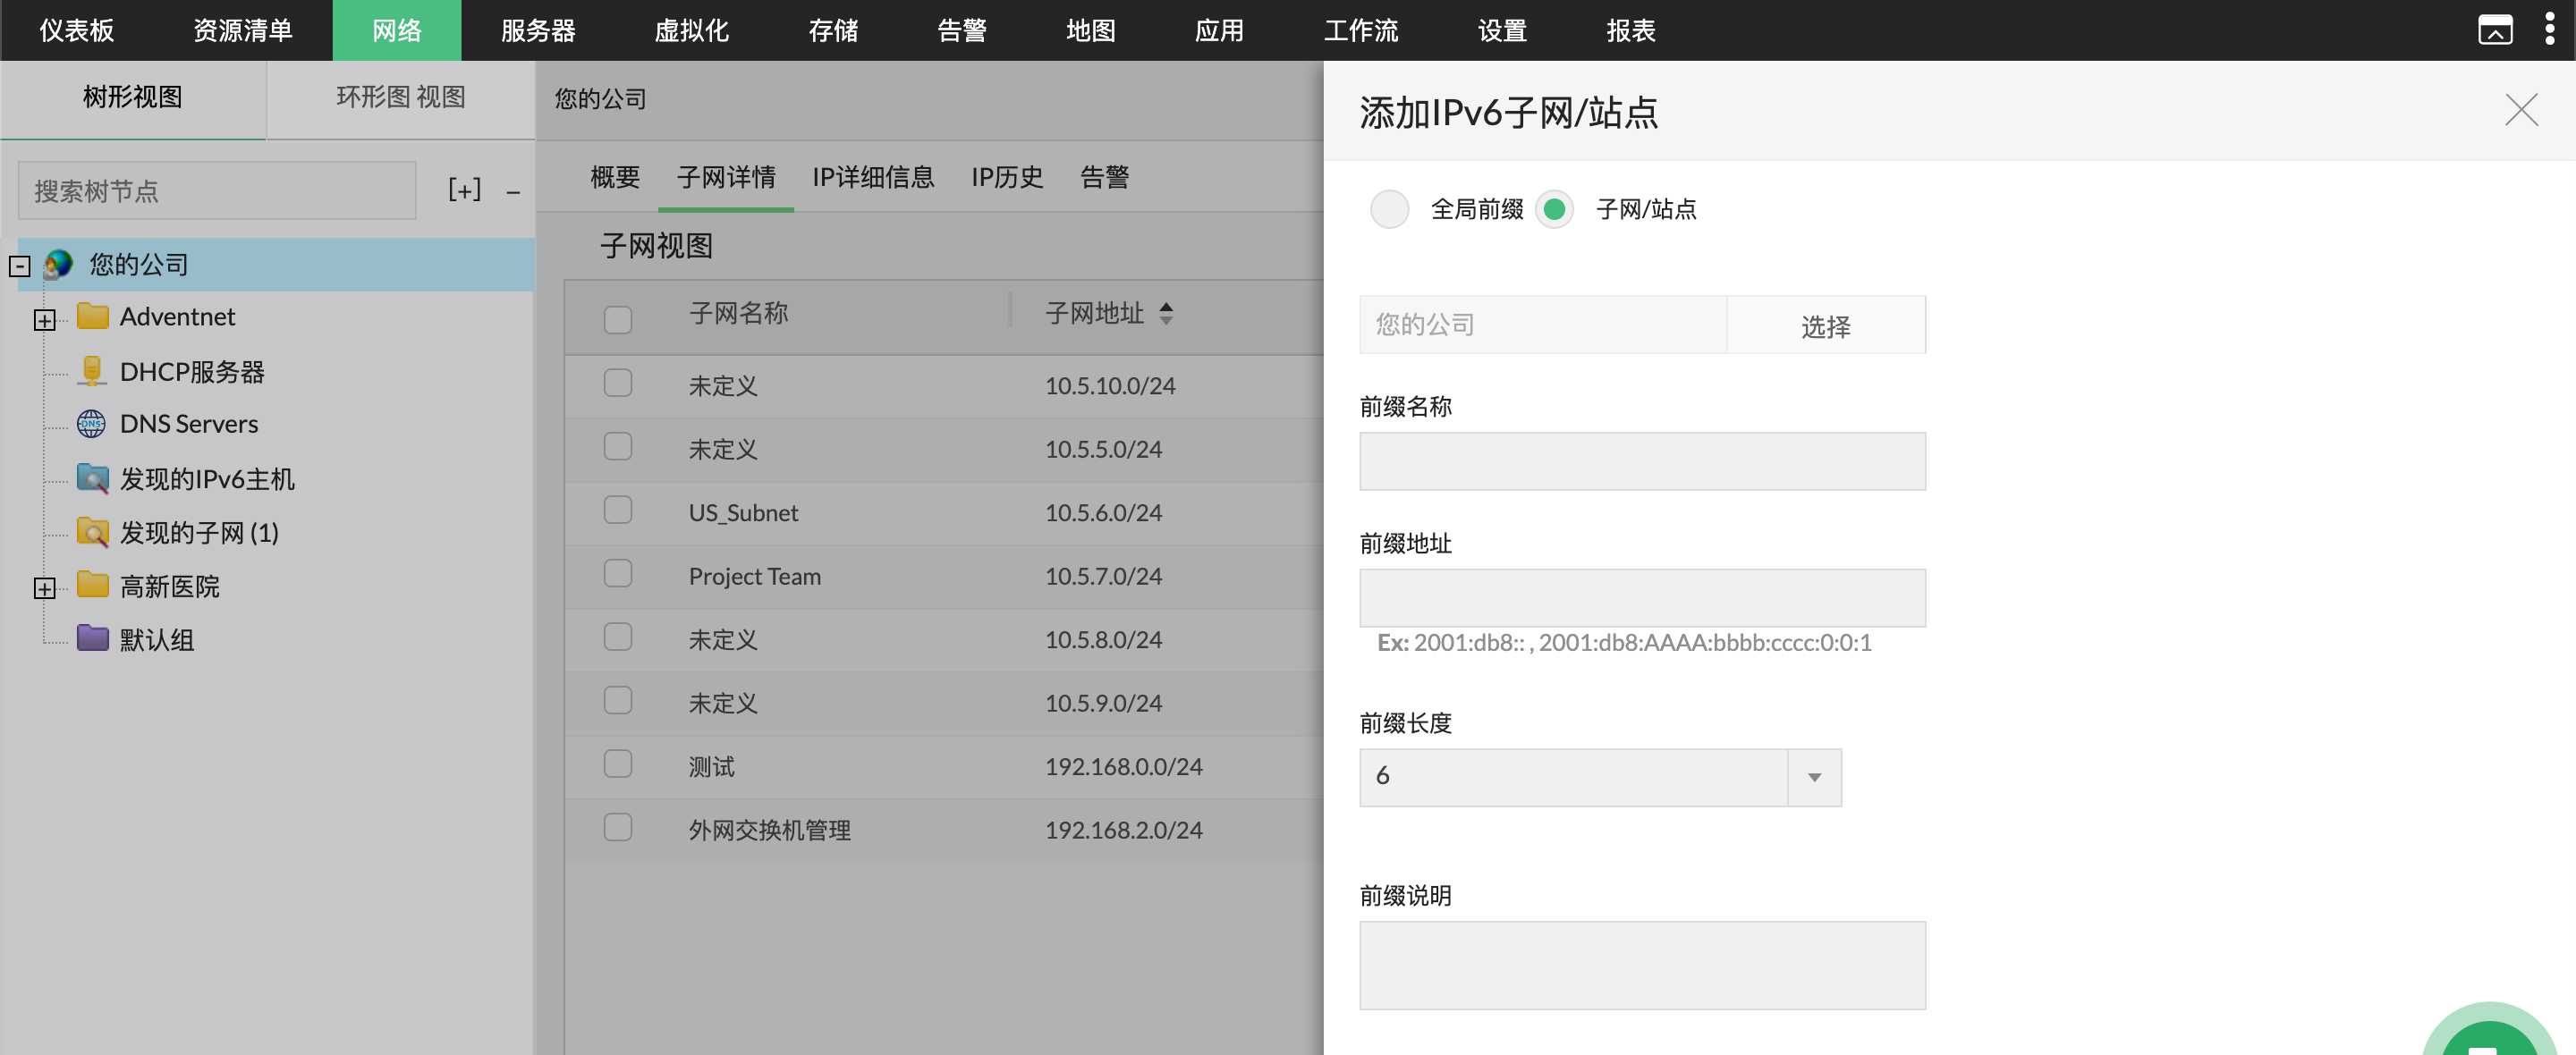Screen dimensions: 2576x1055
Task: Click the purple 默认组 folder icon
Action: pyautogui.click(x=93, y=638)
